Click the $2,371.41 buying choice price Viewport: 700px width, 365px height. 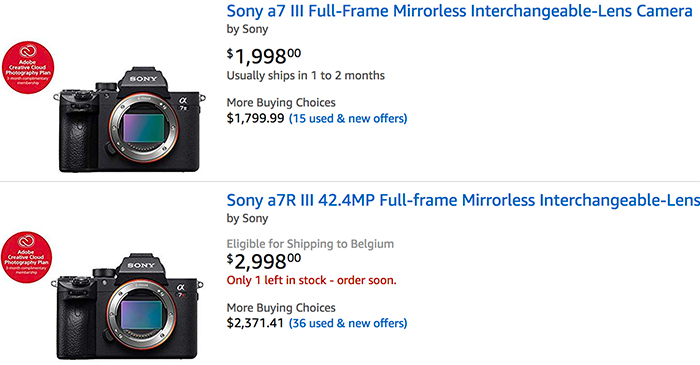click(x=255, y=323)
